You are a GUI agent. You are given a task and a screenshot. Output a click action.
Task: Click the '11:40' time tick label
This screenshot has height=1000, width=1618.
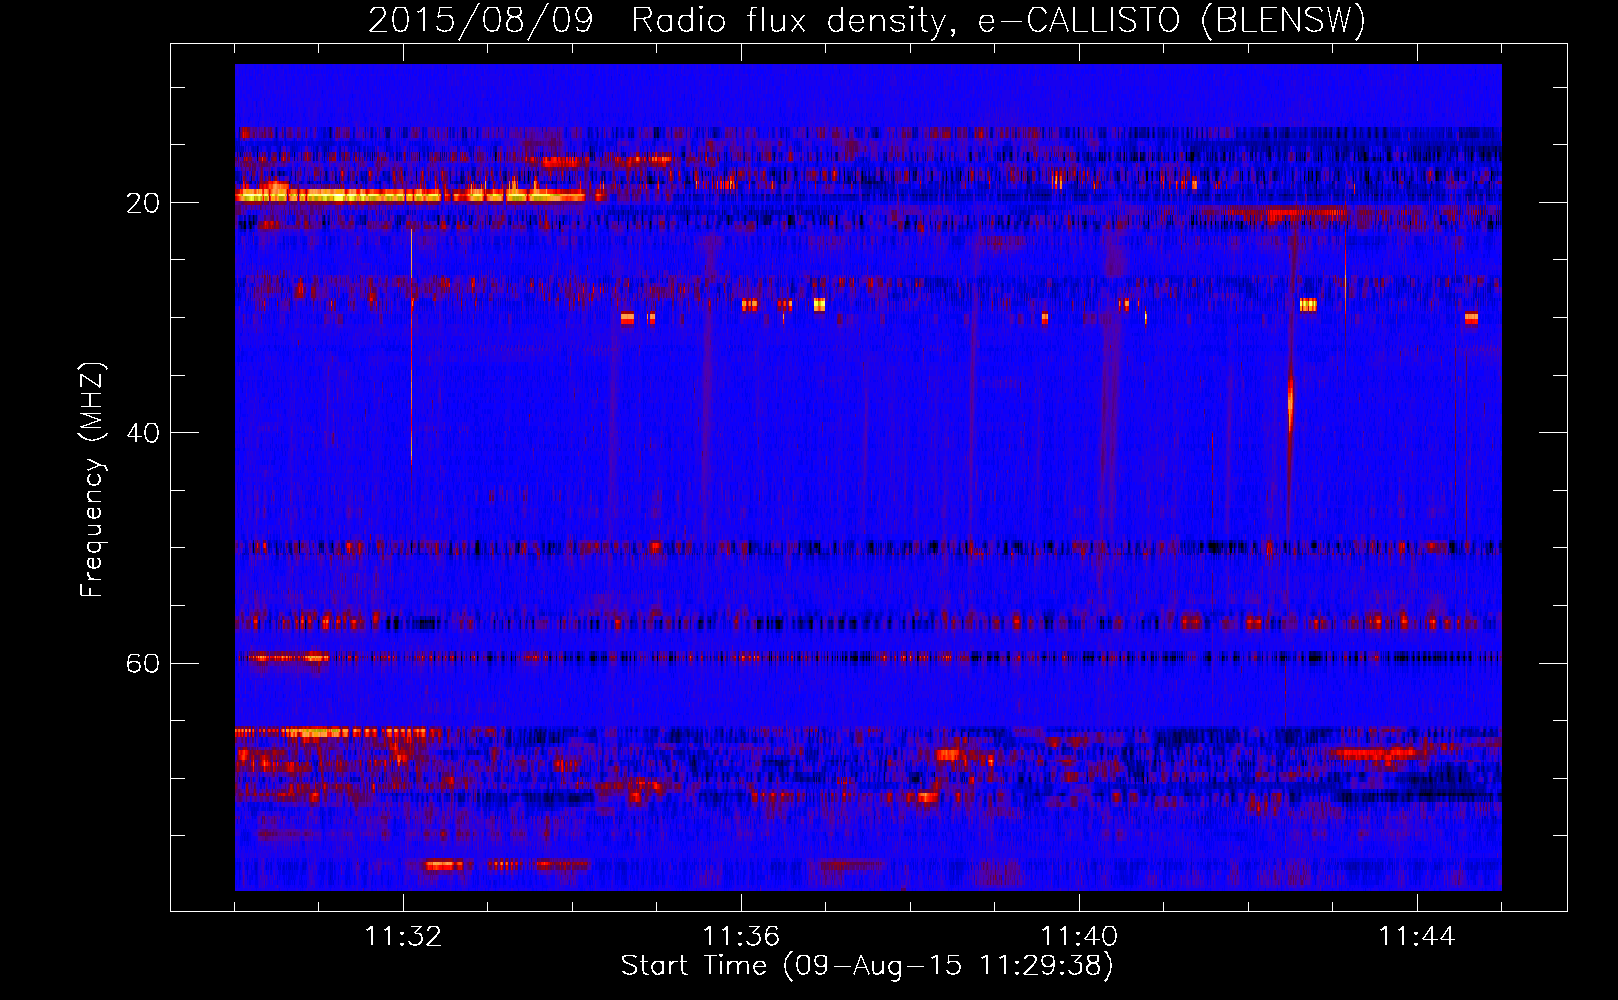point(1079,936)
